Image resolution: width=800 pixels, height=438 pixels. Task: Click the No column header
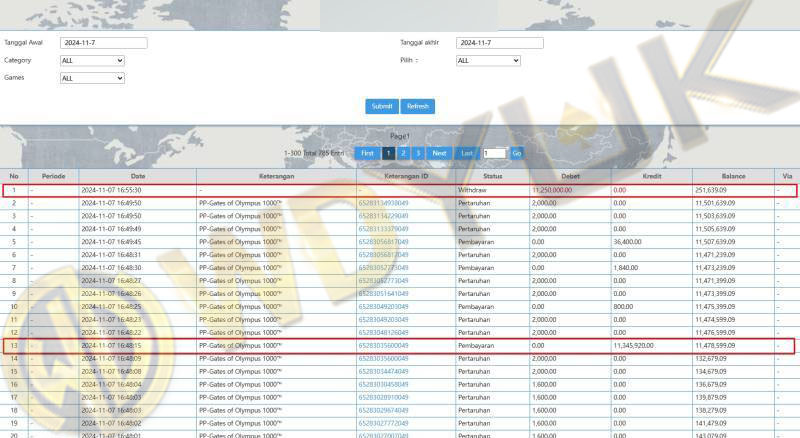14,176
